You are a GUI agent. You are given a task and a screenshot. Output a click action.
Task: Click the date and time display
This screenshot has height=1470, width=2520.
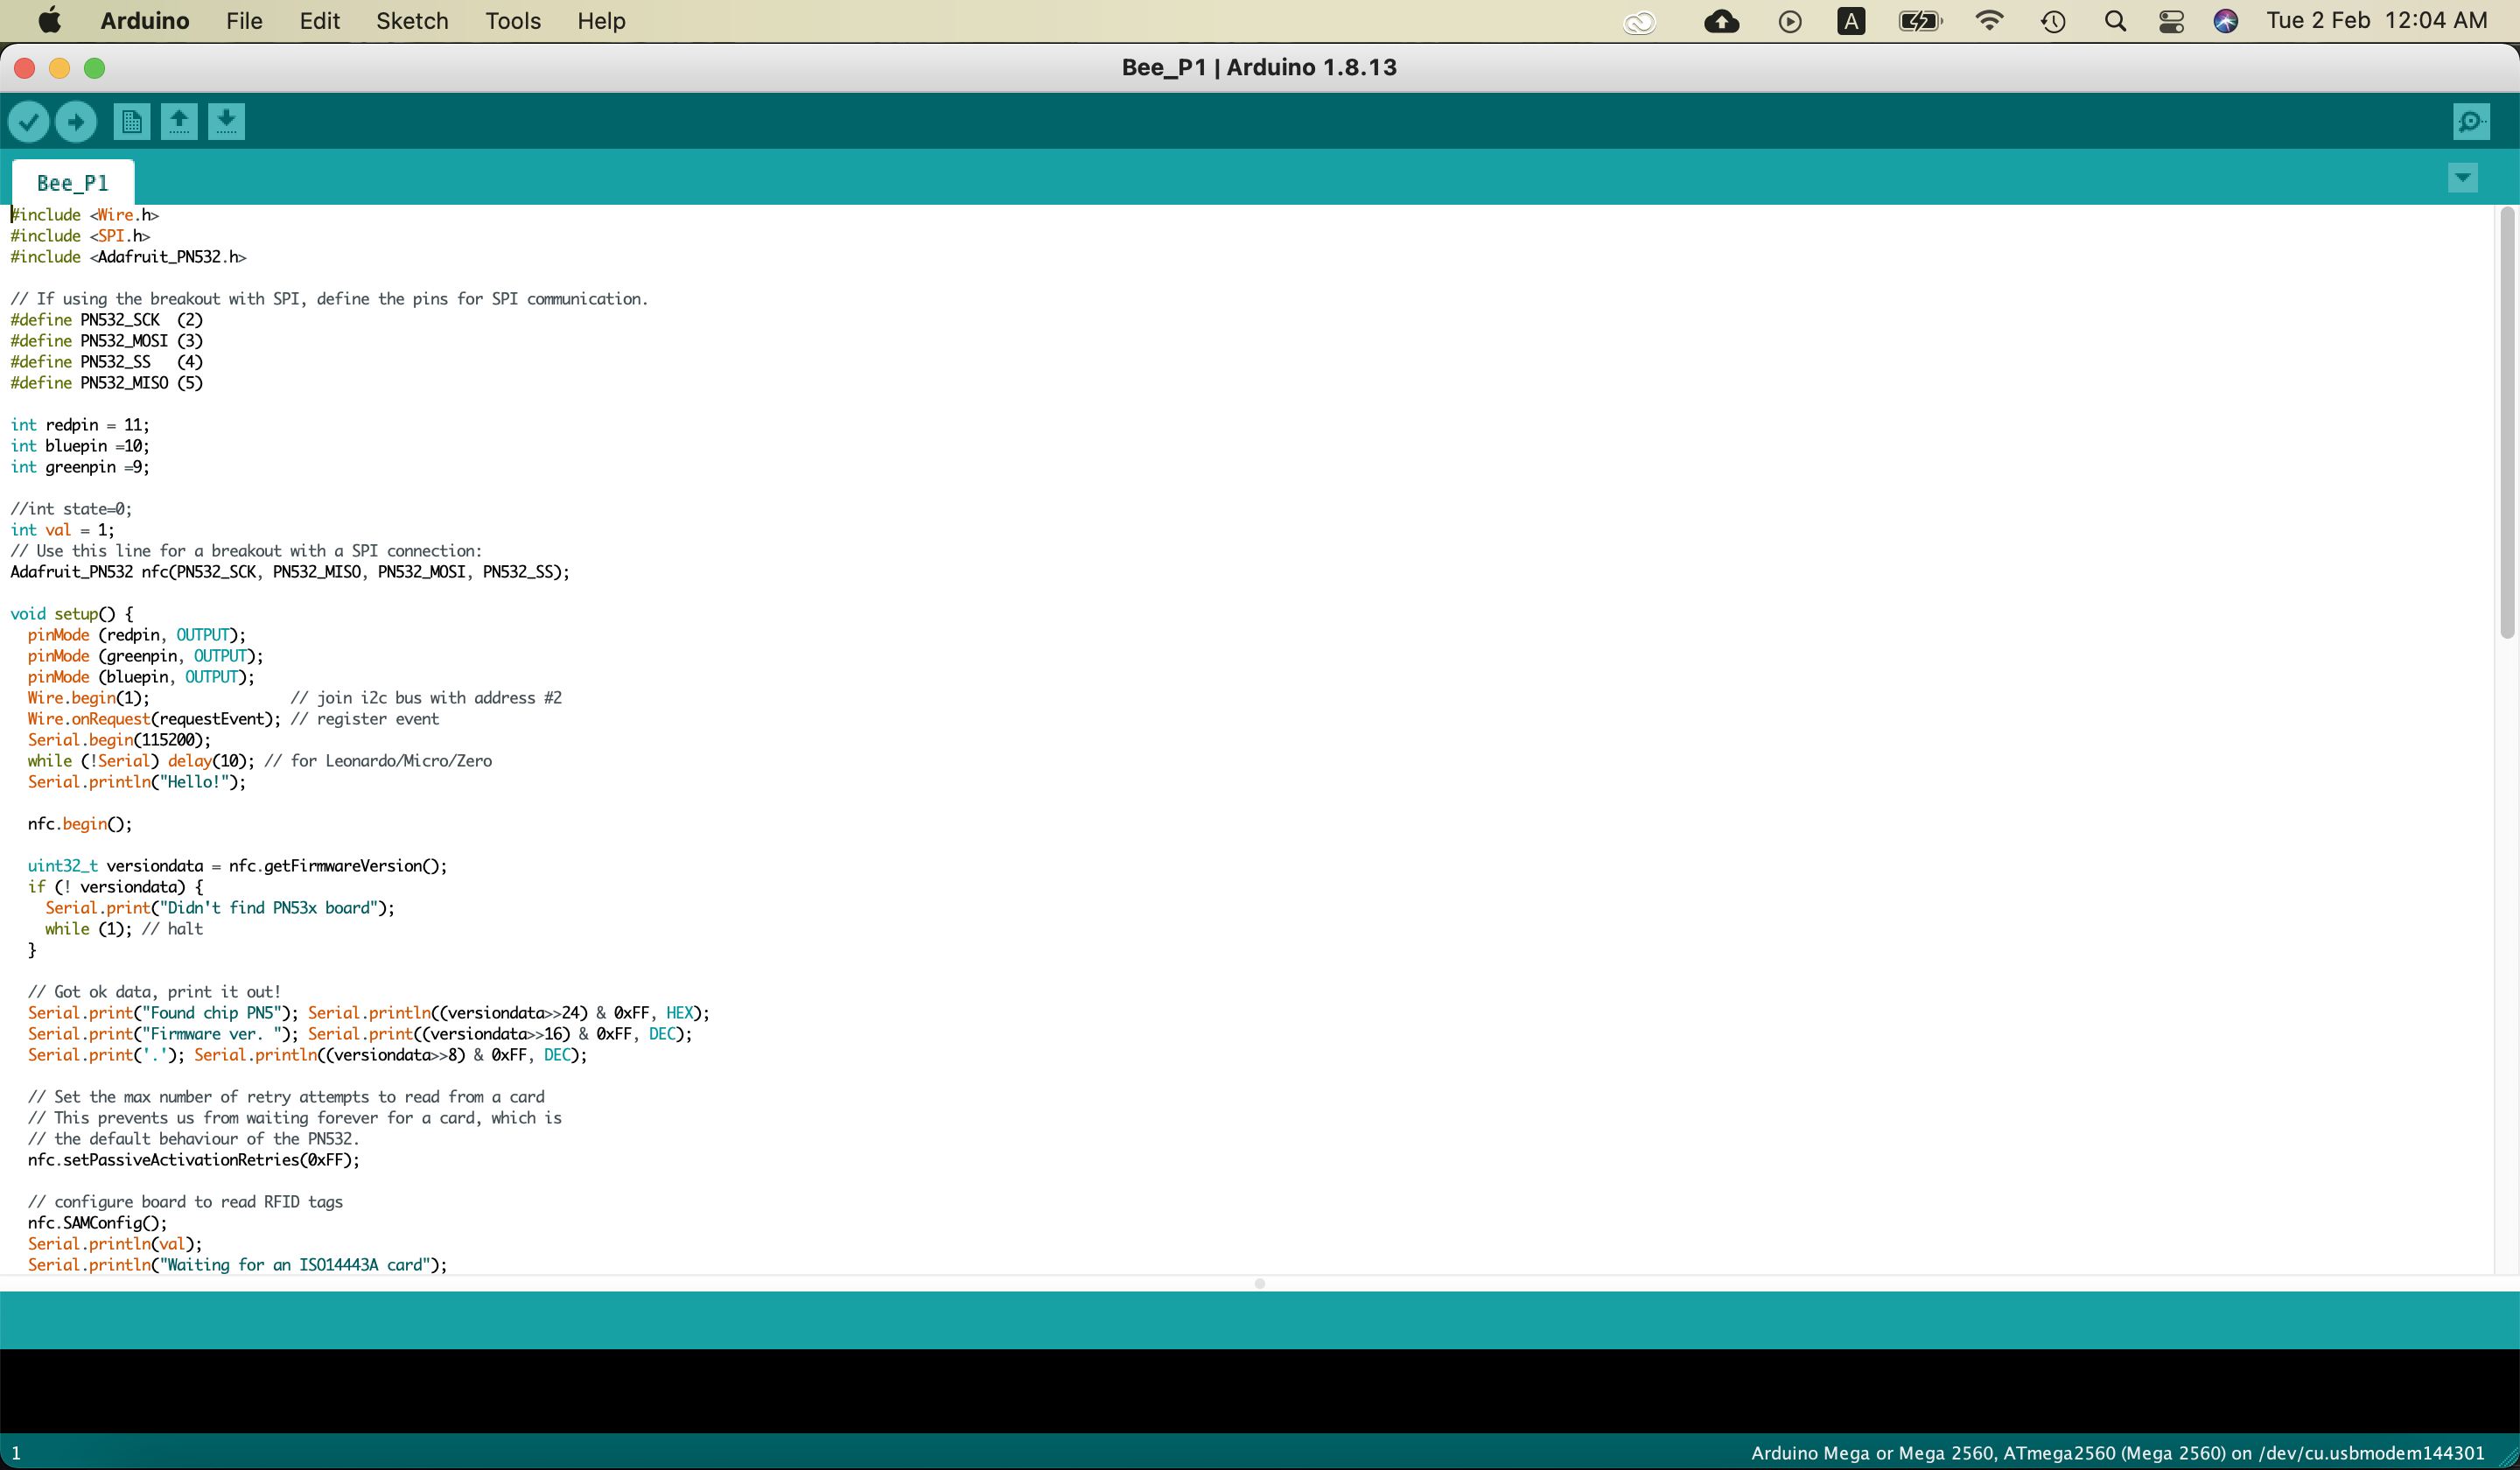click(2376, 21)
